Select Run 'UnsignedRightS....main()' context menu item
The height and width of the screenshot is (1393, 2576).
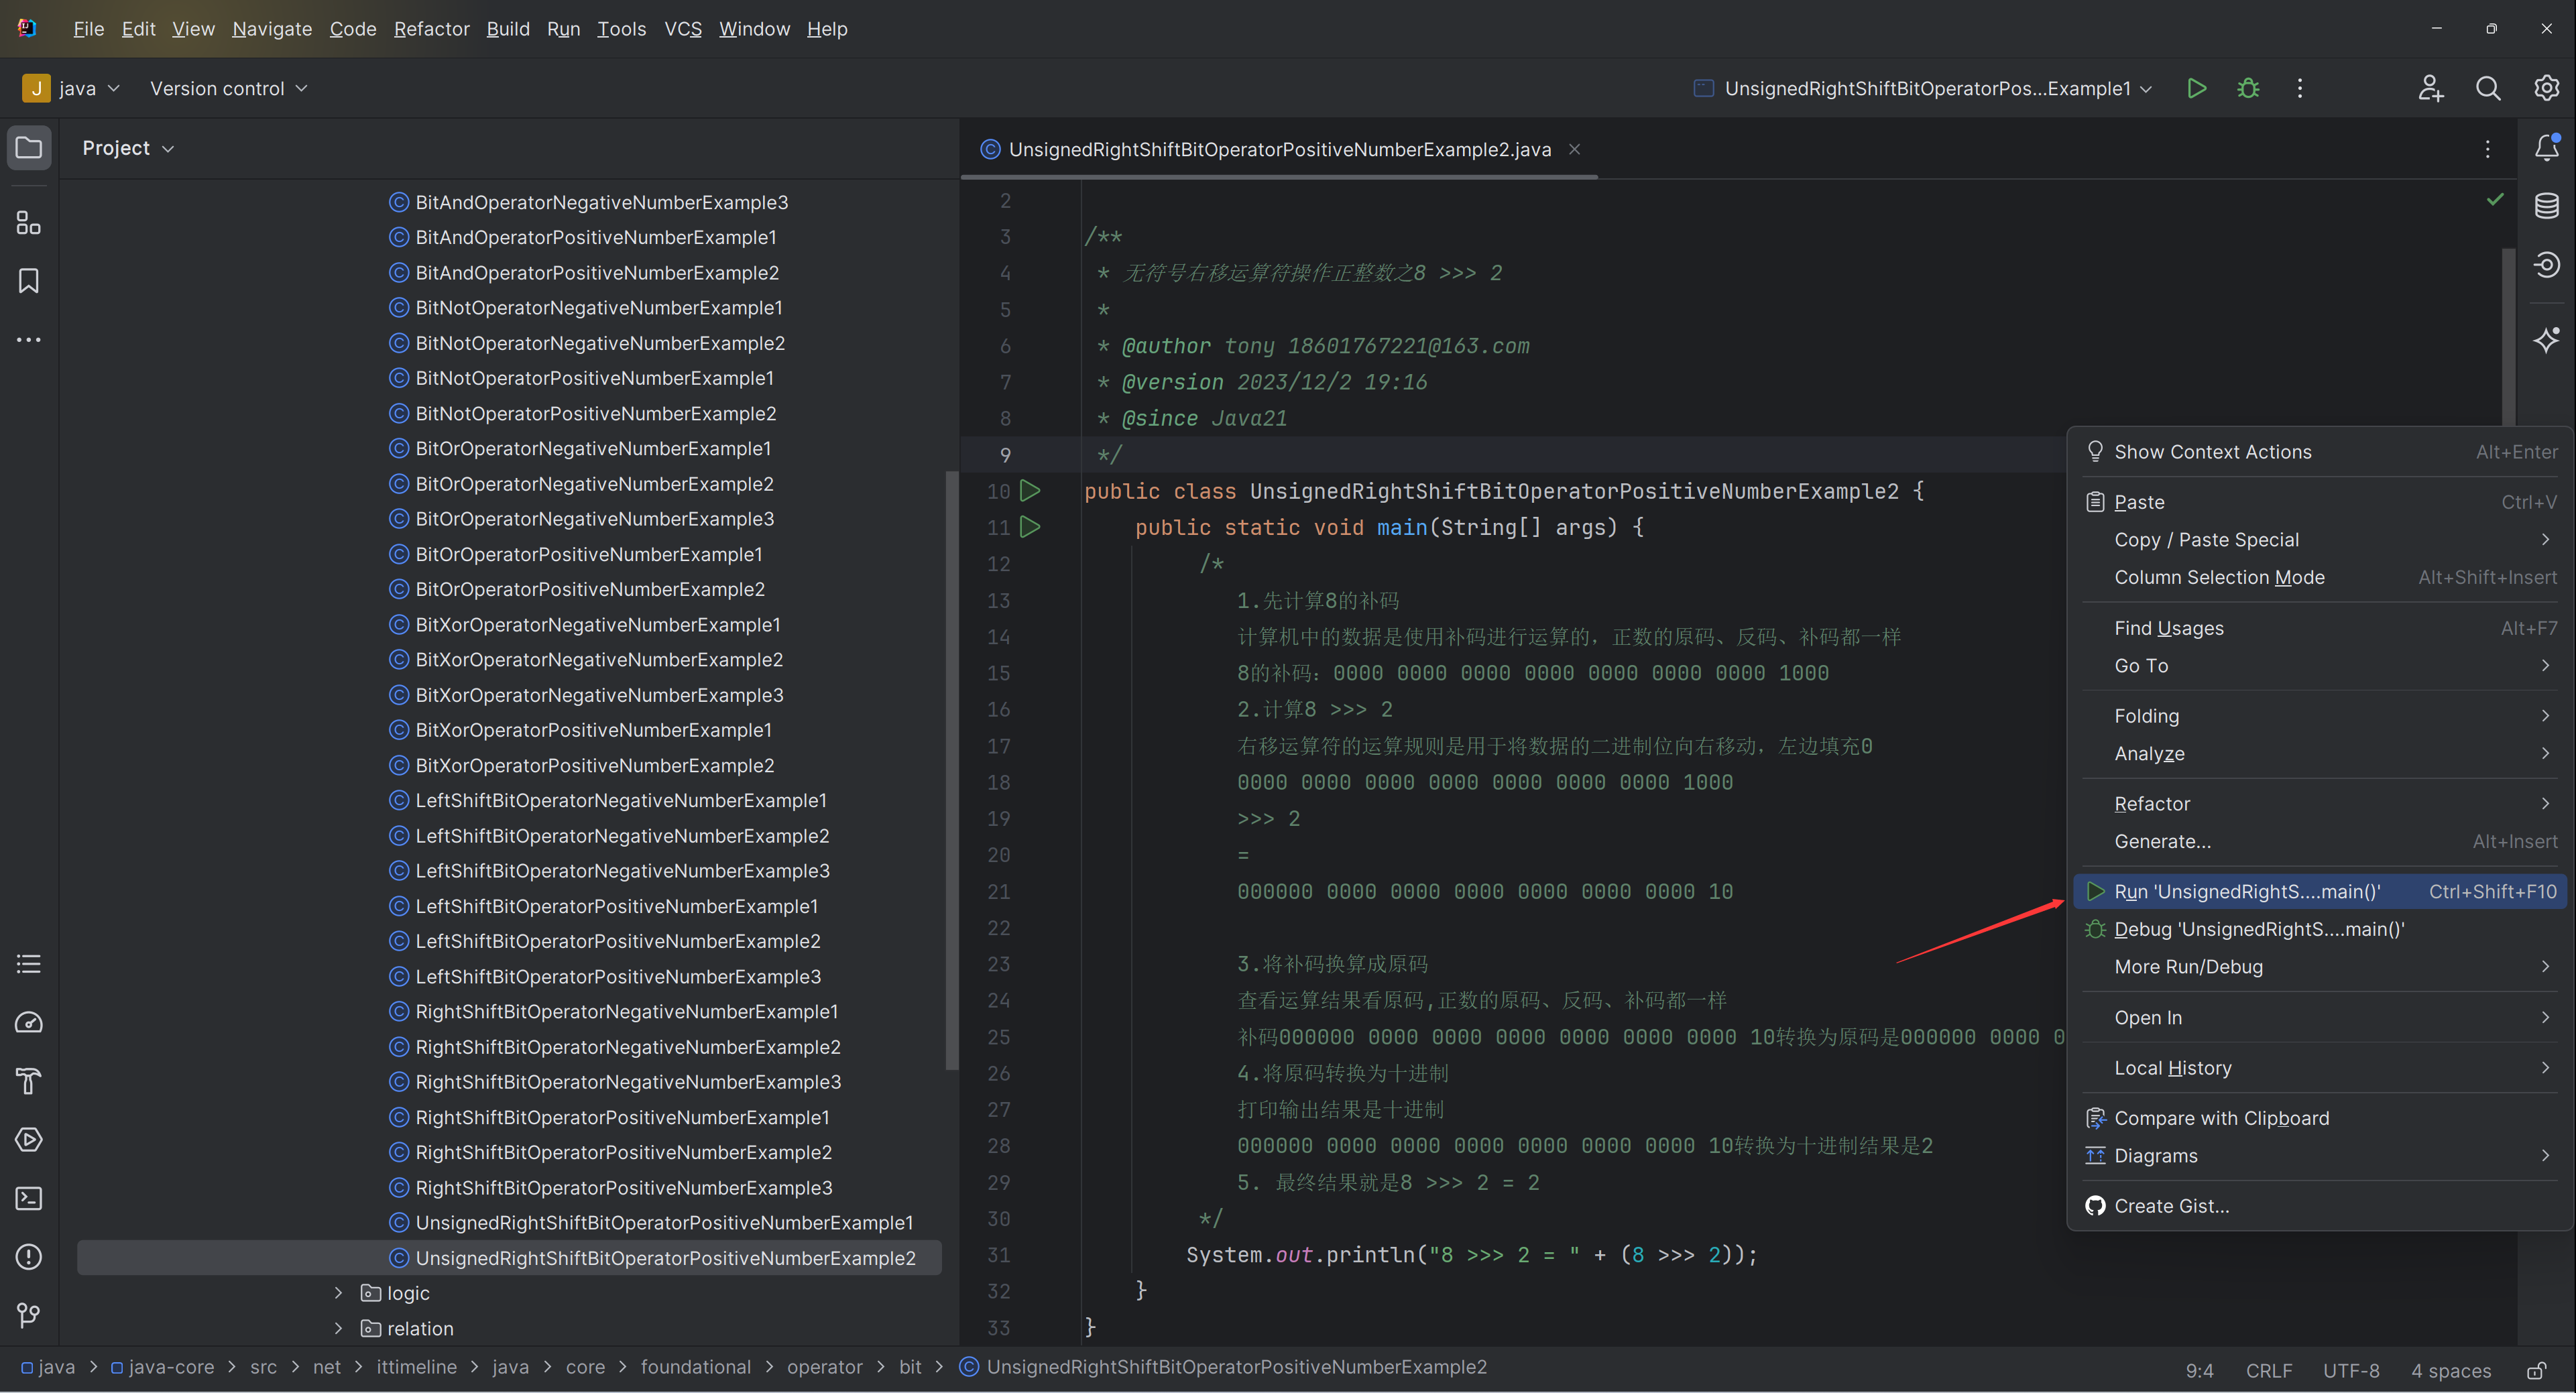[x=2320, y=892]
